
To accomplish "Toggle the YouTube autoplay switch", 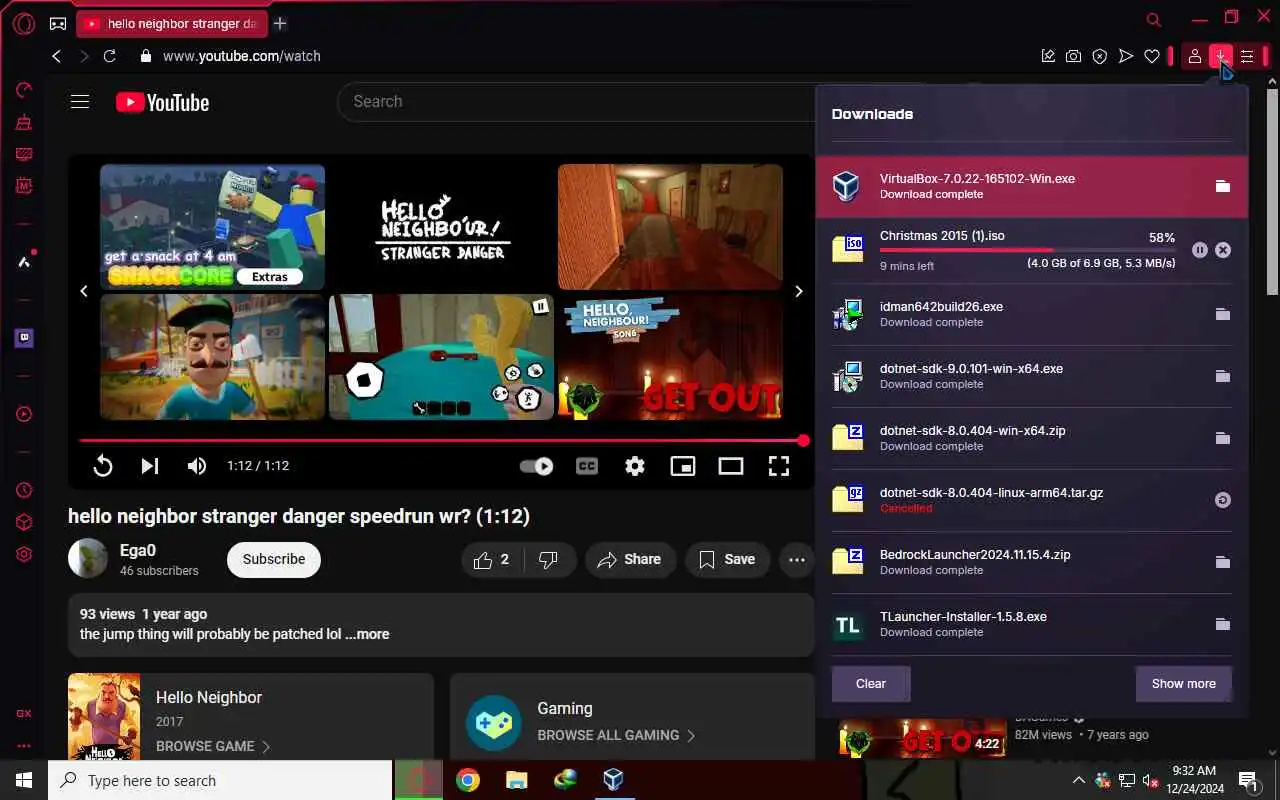I will [x=537, y=466].
